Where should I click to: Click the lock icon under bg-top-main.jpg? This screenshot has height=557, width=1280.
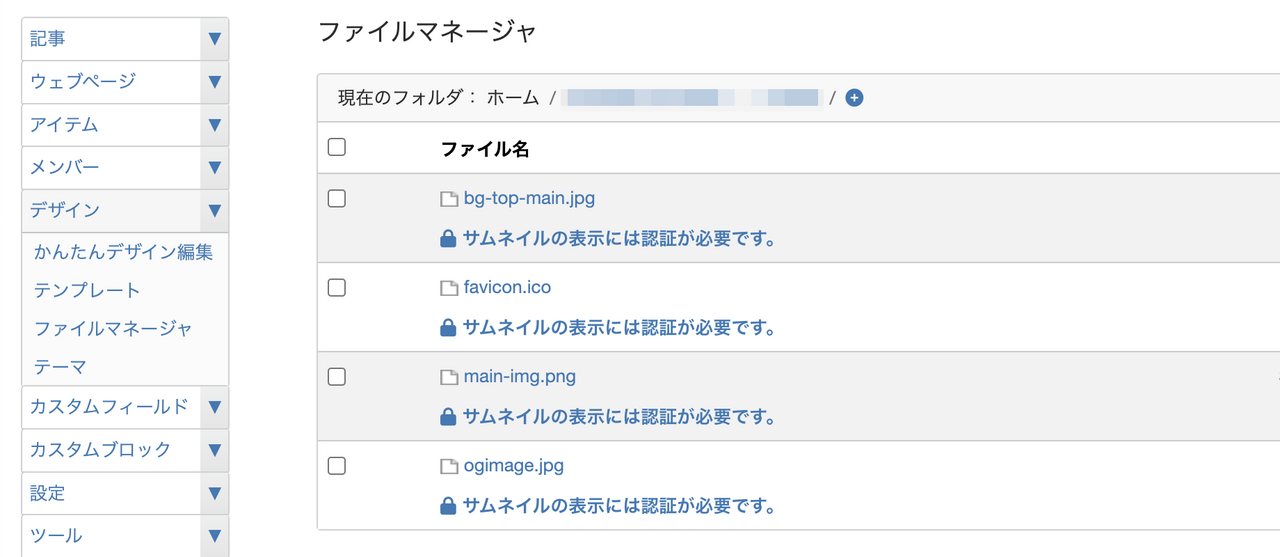pos(449,239)
